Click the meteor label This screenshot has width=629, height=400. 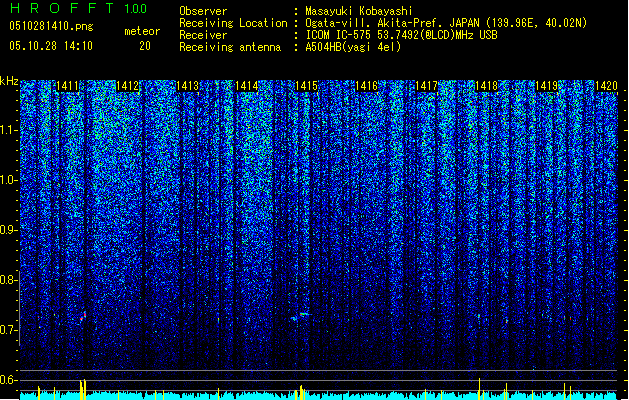click(142, 31)
